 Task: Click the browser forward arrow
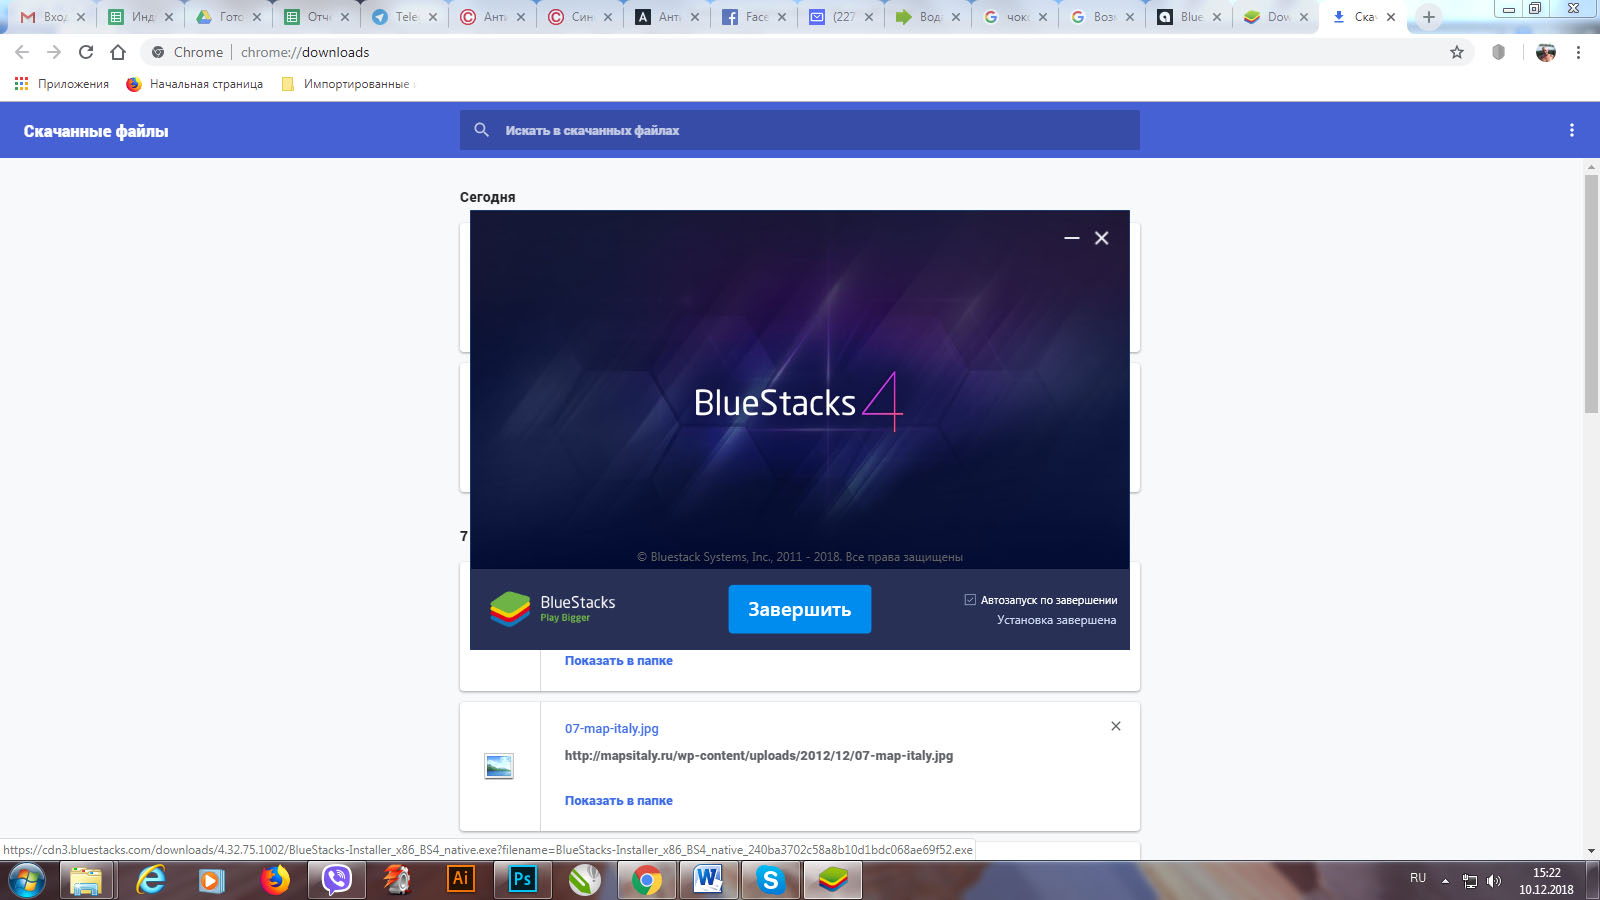click(54, 52)
